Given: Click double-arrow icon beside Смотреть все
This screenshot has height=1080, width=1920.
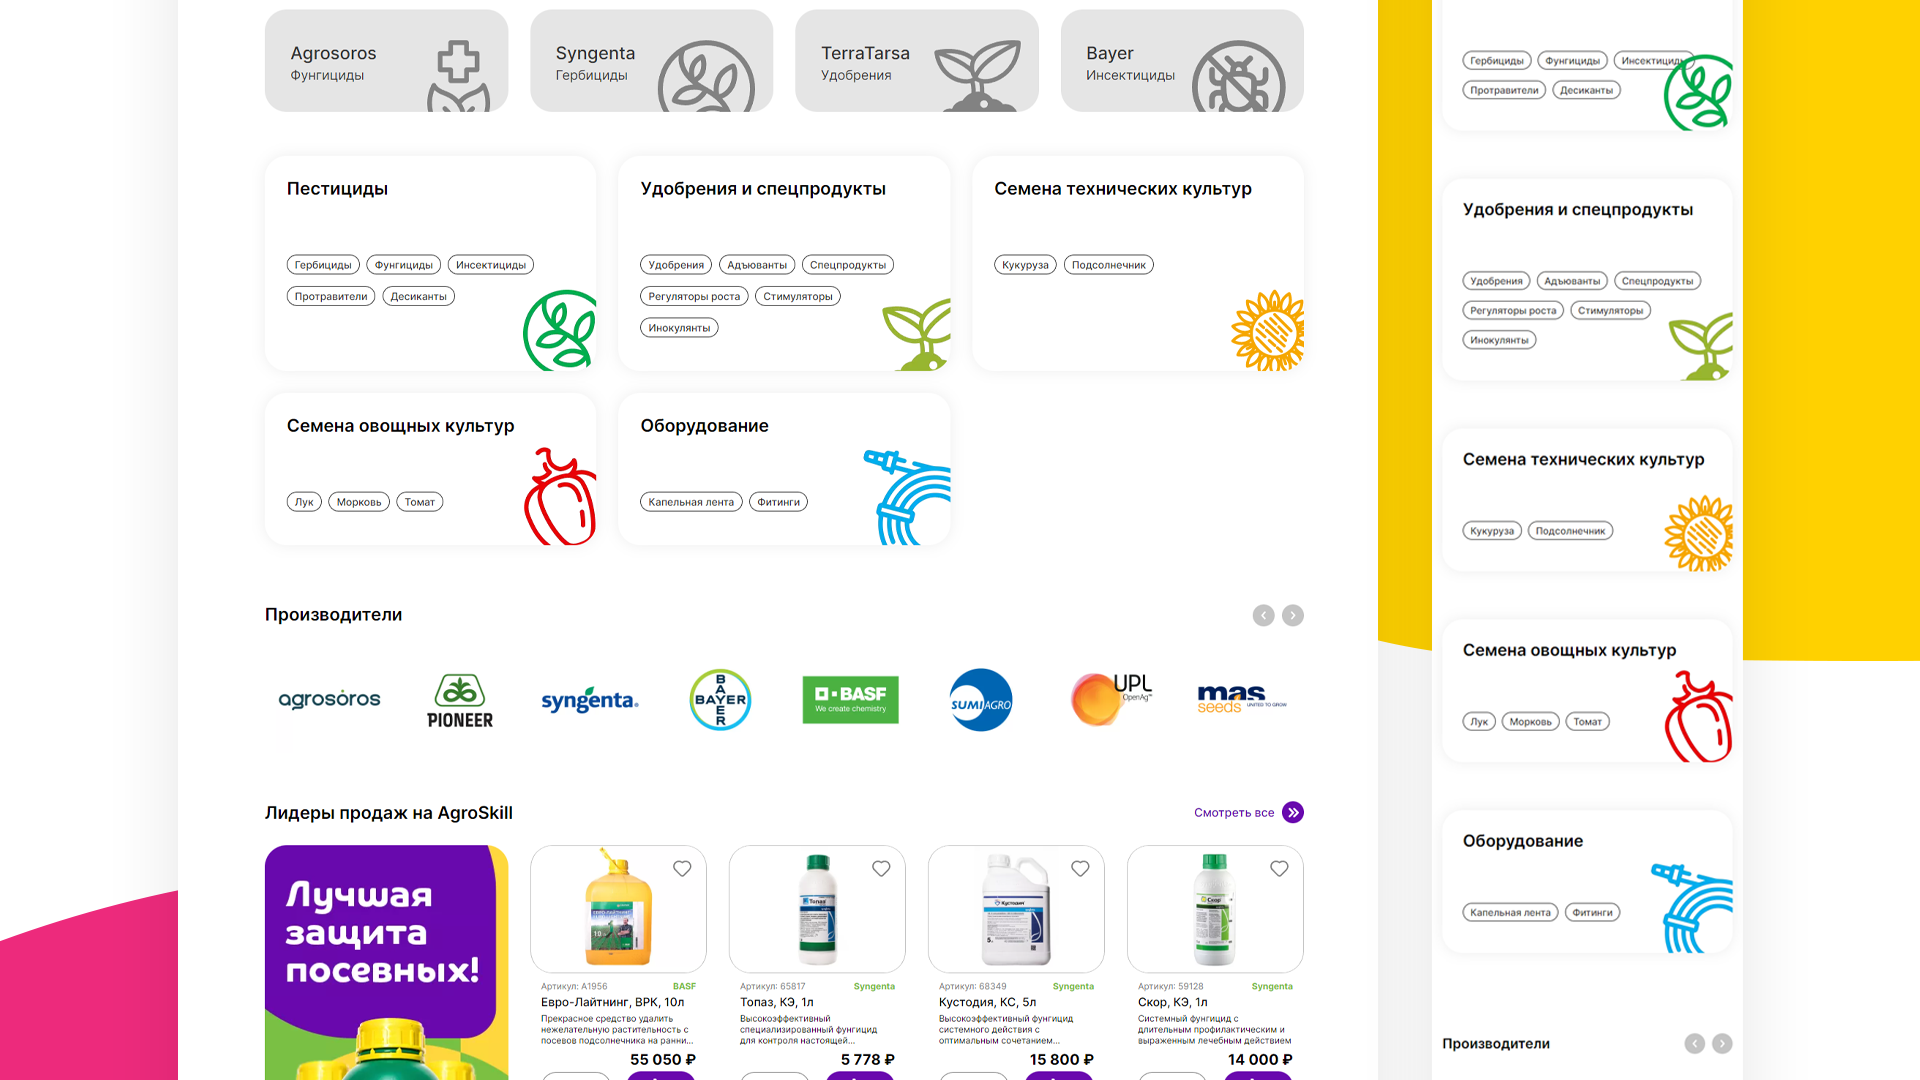Looking at the screenshot, I should click(1293, 813).
